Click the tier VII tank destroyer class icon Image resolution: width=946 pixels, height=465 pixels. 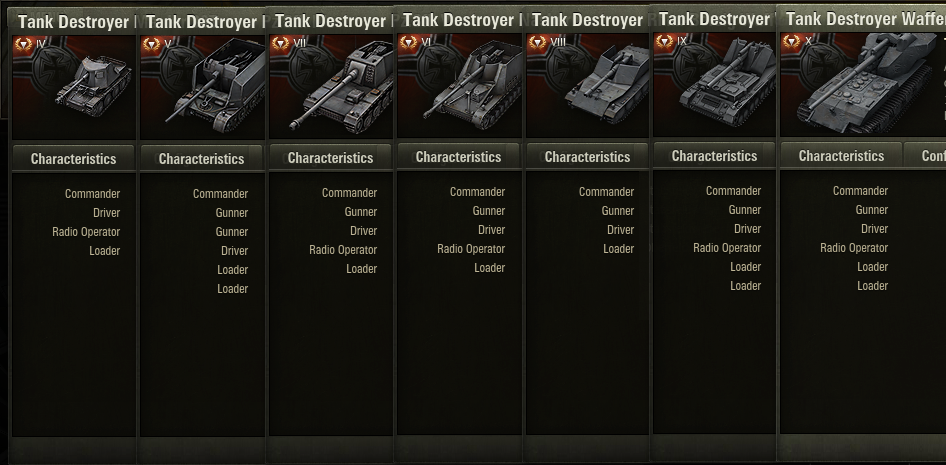point(281,43)
